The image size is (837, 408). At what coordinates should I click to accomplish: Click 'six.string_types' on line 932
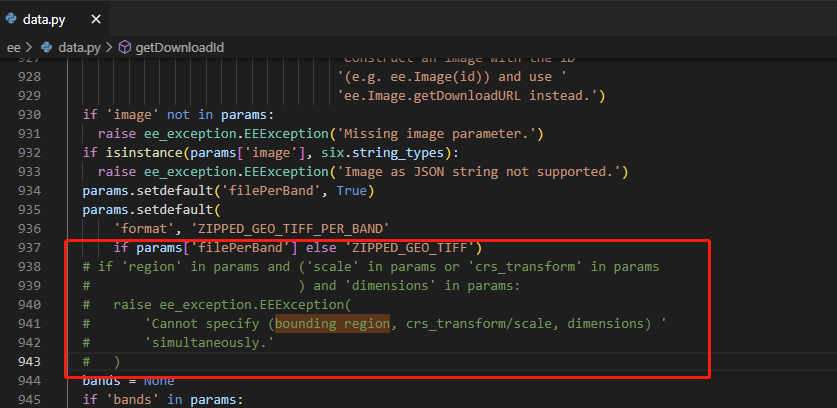pyautogui.click(x=382, y=153)
